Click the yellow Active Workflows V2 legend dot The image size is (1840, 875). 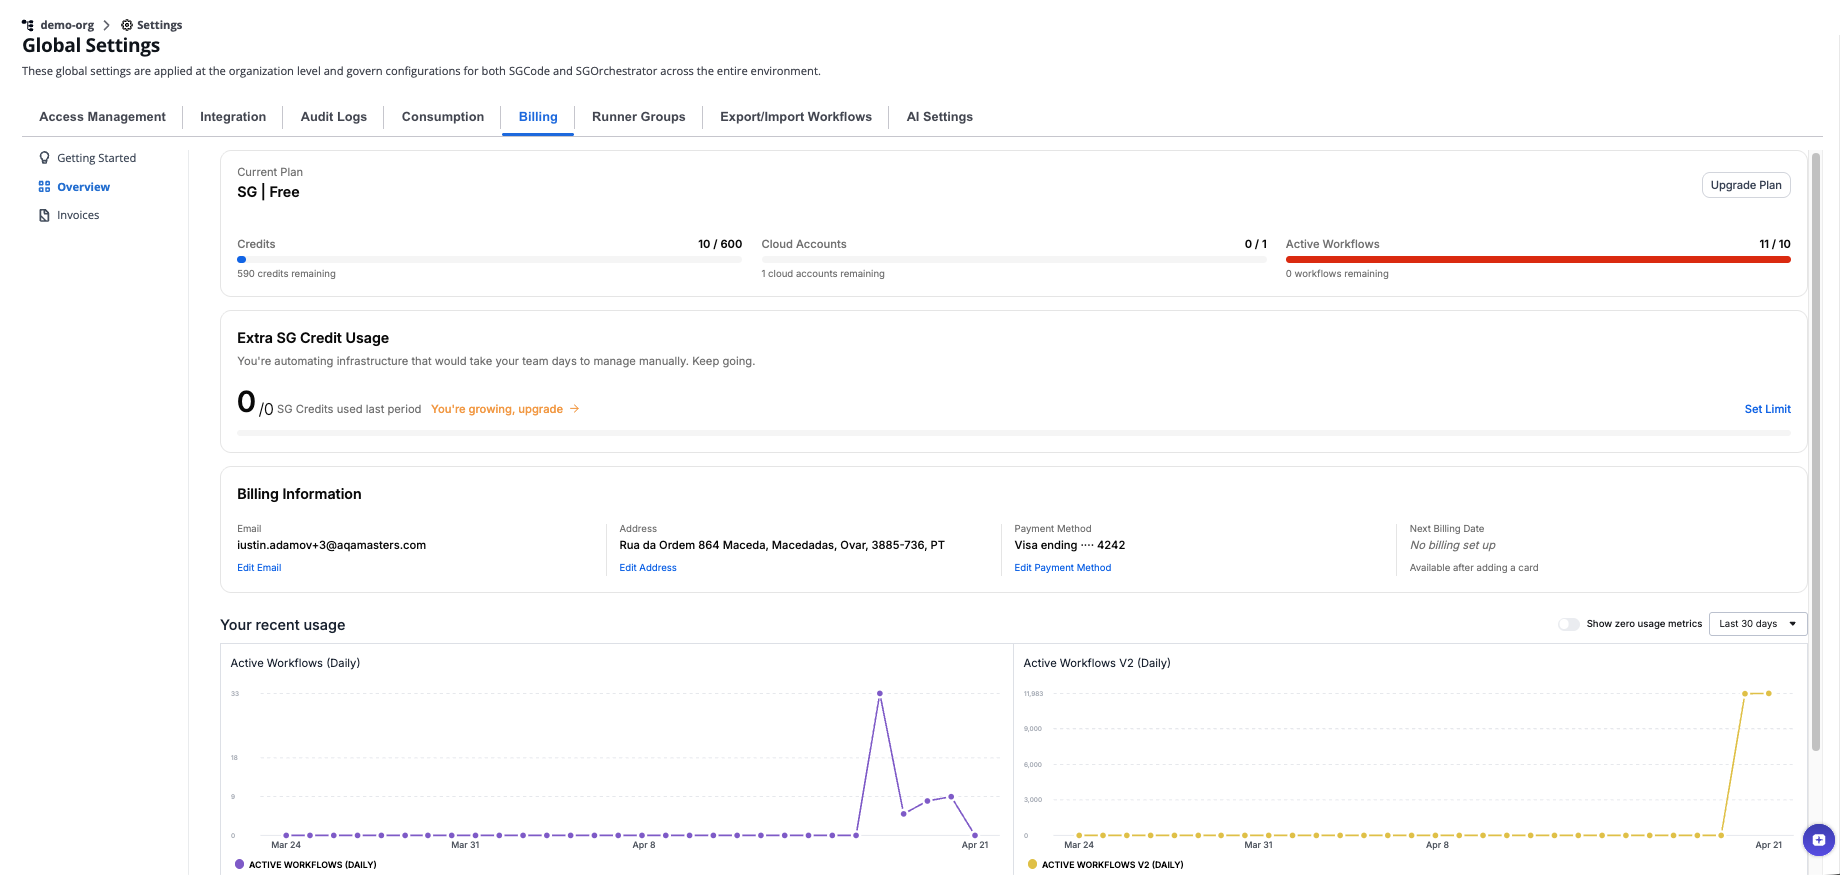tap(1032, 864)
